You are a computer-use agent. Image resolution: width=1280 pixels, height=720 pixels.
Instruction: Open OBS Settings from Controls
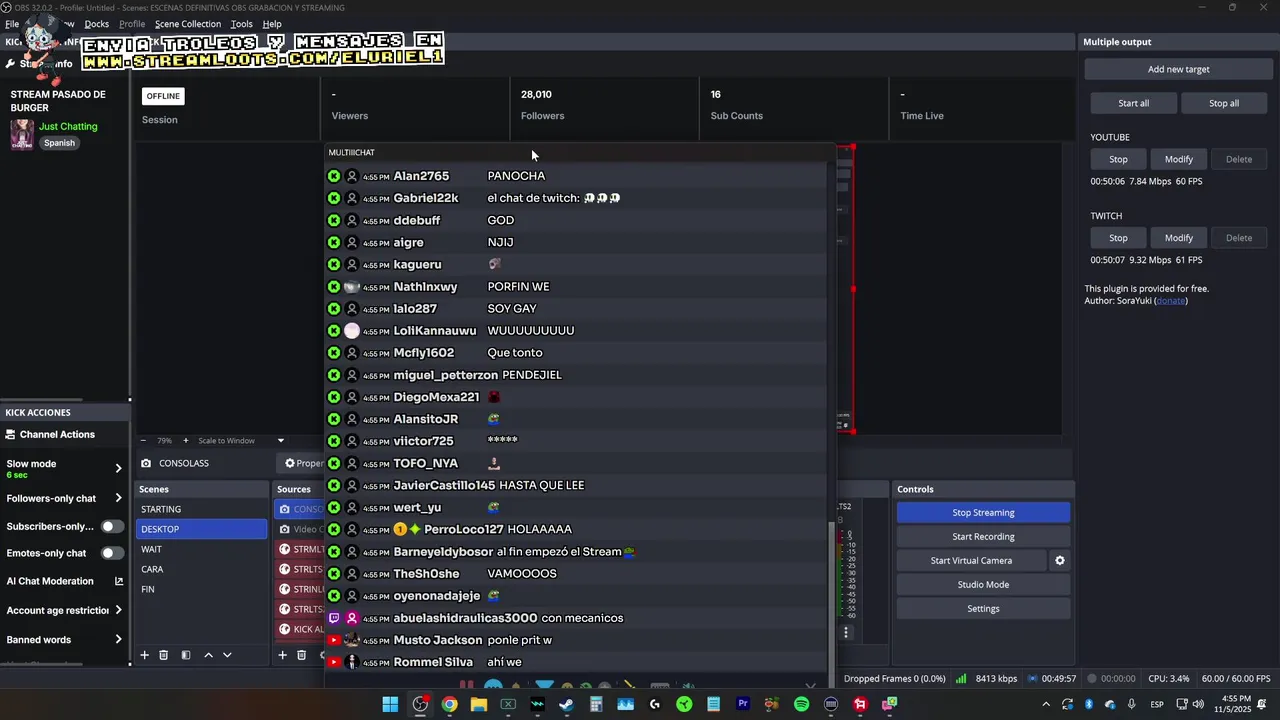click(983, 609)
